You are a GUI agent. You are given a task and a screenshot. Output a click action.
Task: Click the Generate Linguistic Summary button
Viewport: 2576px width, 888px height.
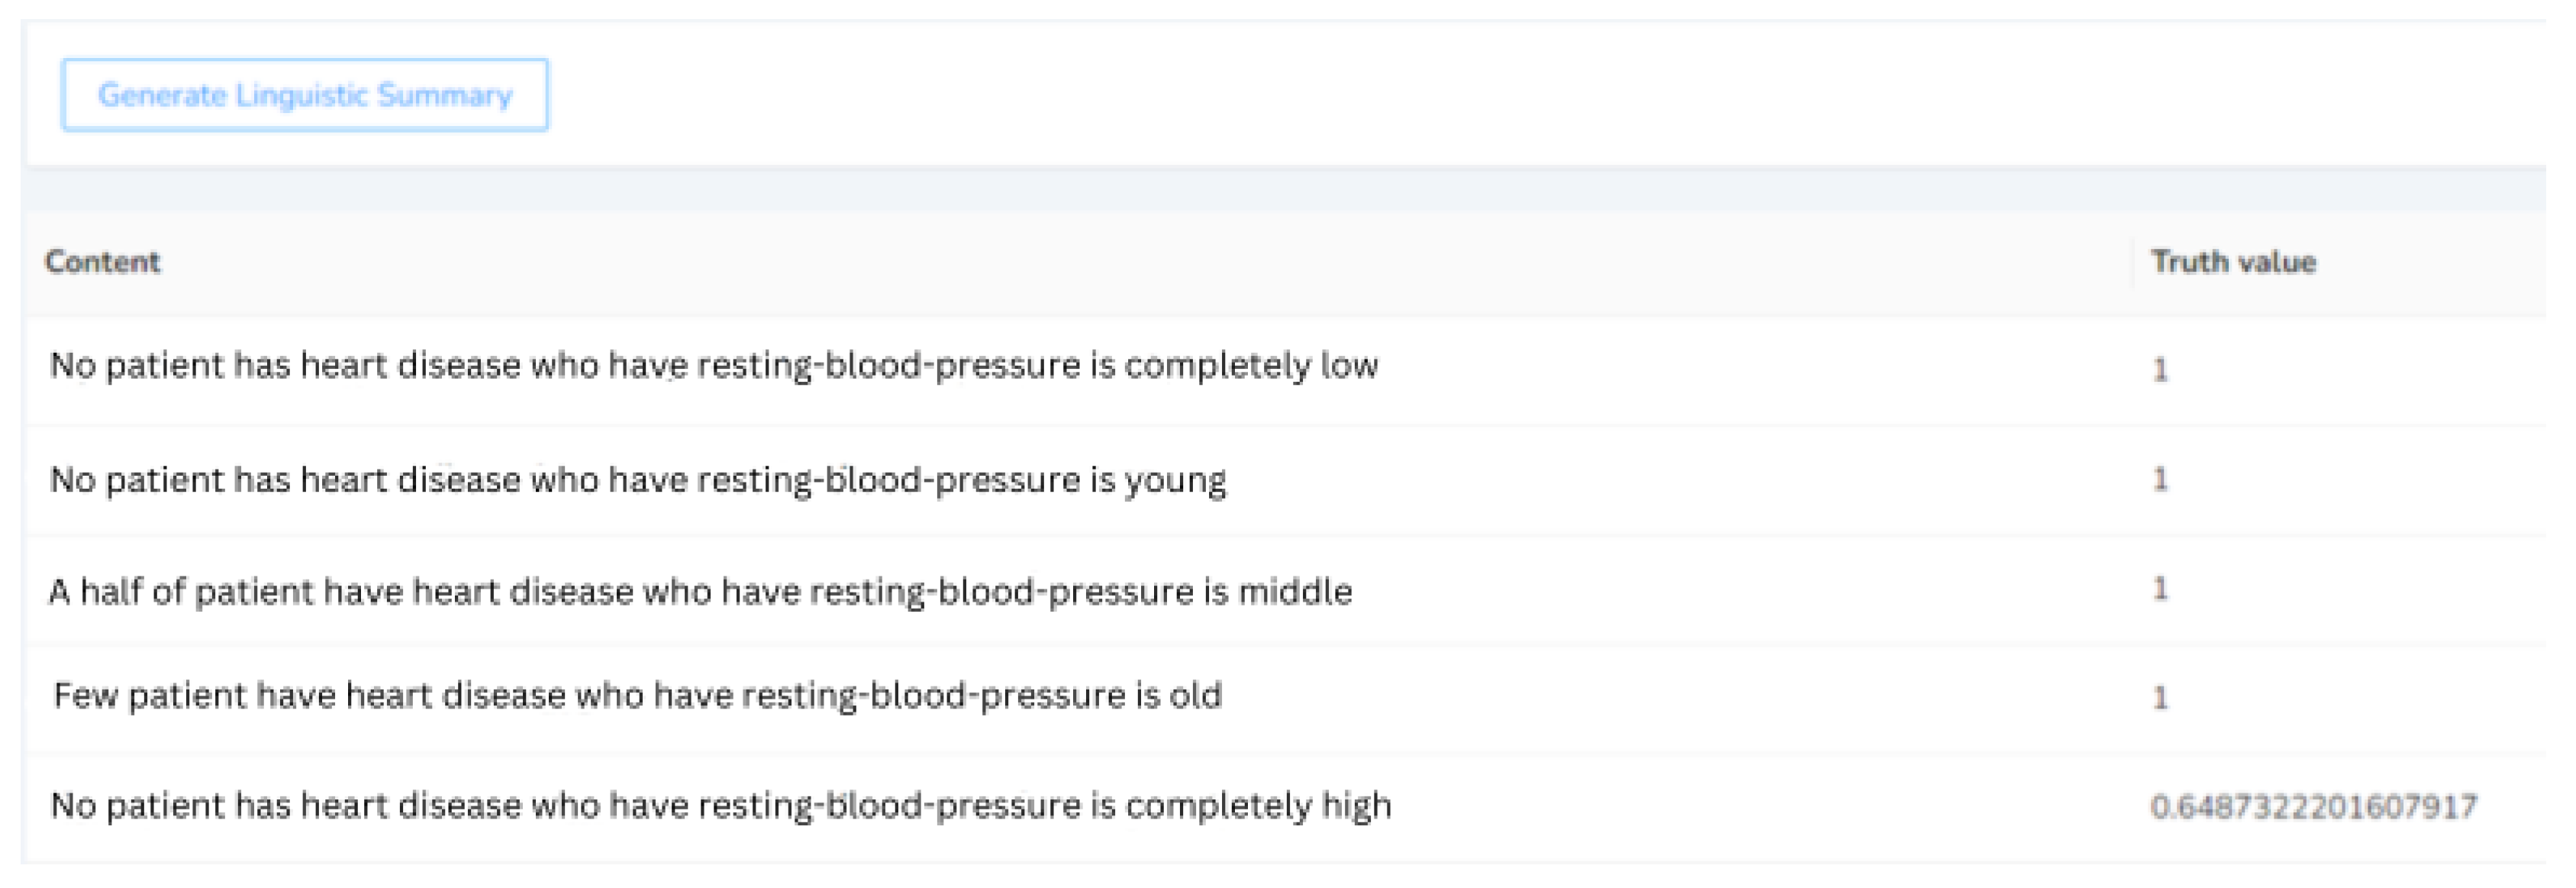(305, 95)
